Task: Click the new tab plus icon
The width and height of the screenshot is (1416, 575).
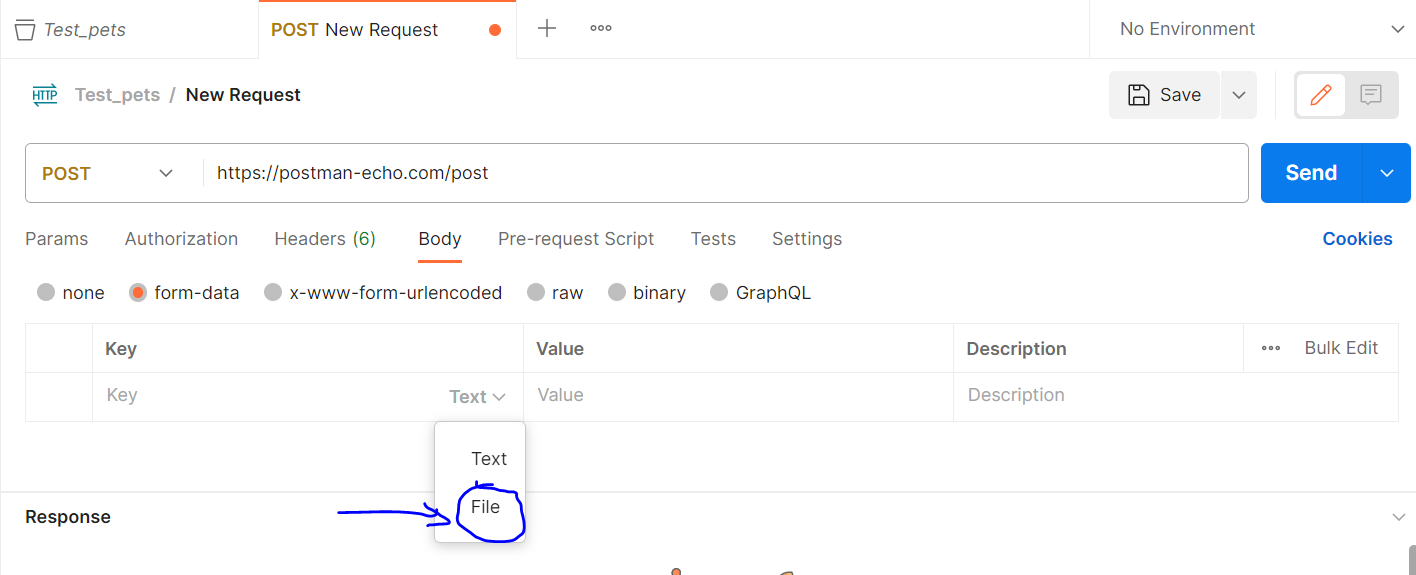Action: point(547,29)
